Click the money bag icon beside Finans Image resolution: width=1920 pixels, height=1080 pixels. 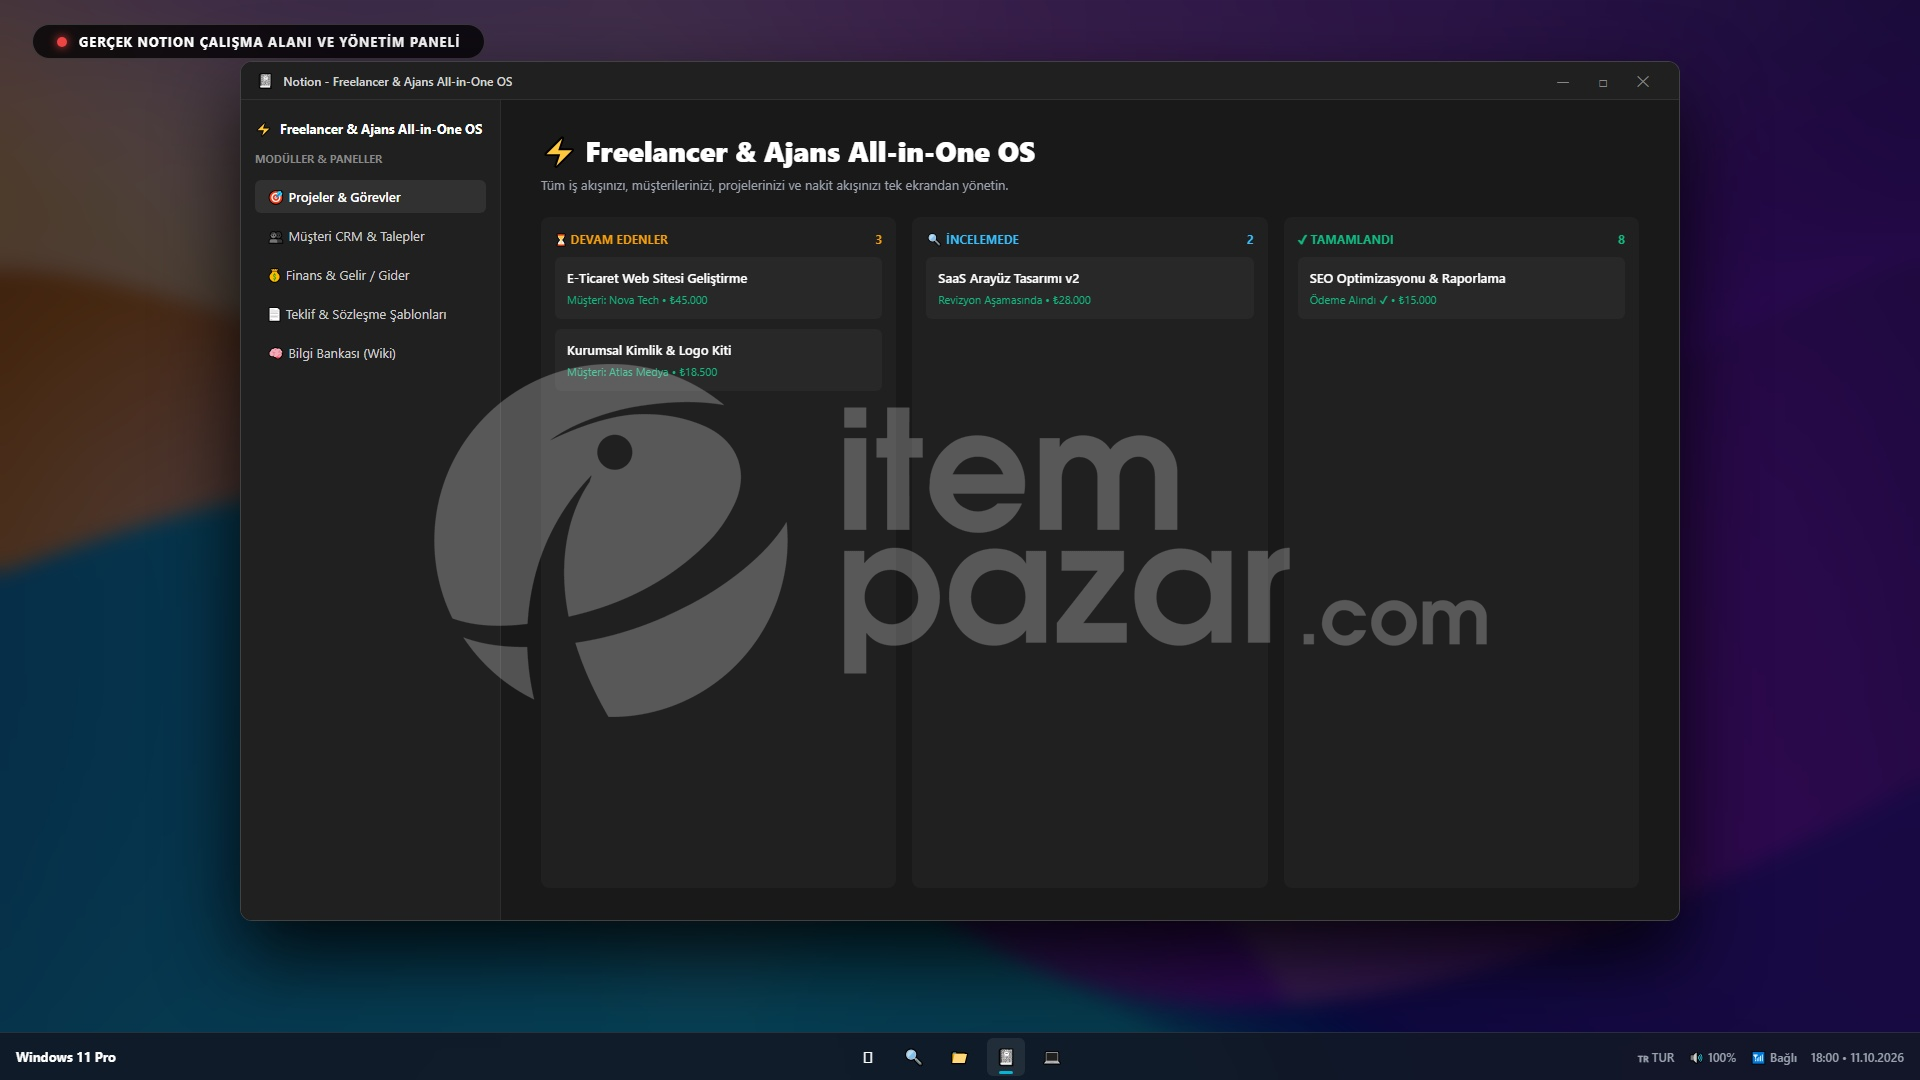click(274, 275)
